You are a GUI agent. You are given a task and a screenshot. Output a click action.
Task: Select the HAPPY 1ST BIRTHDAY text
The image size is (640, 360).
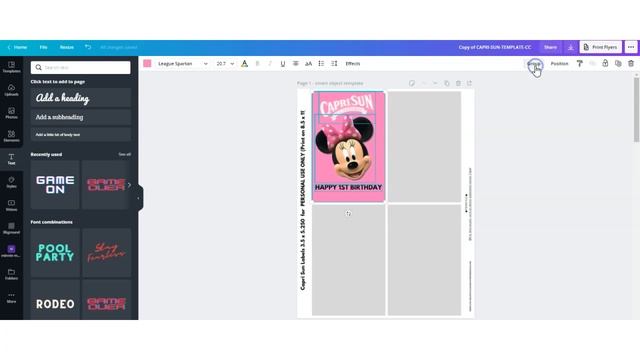348,187
